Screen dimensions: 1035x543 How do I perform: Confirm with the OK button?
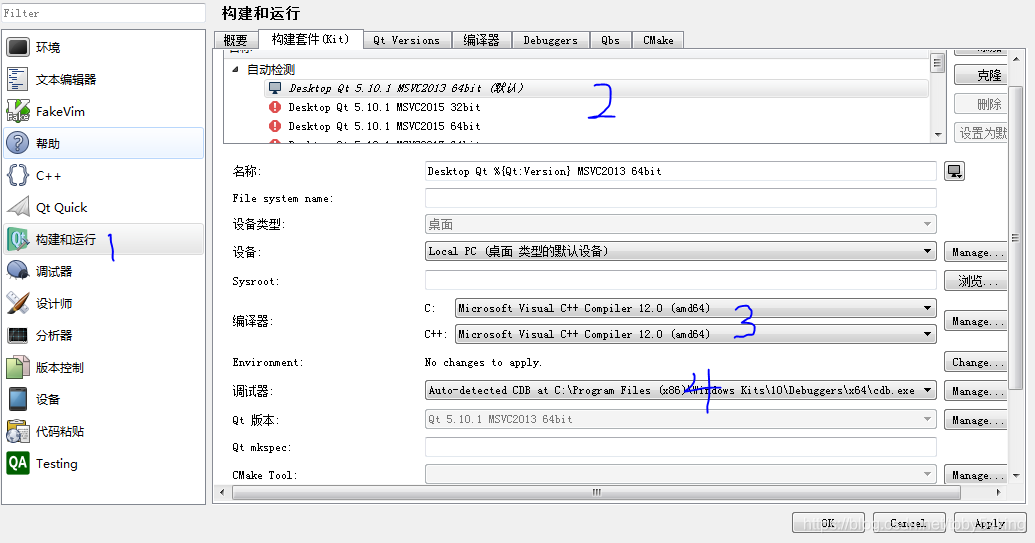828,523
